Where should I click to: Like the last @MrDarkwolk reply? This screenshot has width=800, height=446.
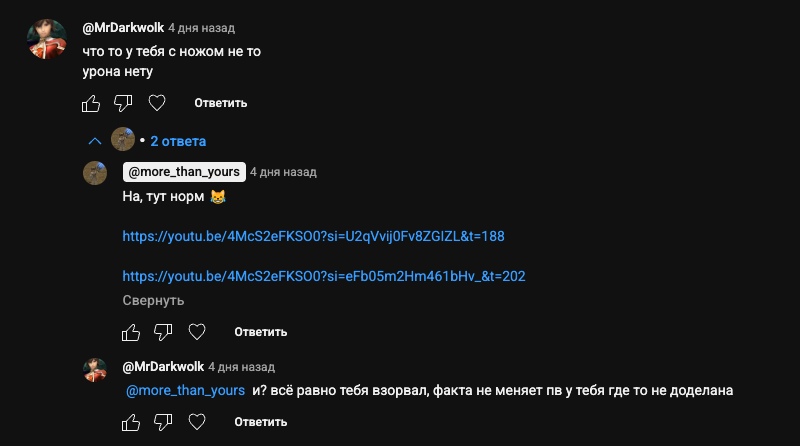pos(131,422)
